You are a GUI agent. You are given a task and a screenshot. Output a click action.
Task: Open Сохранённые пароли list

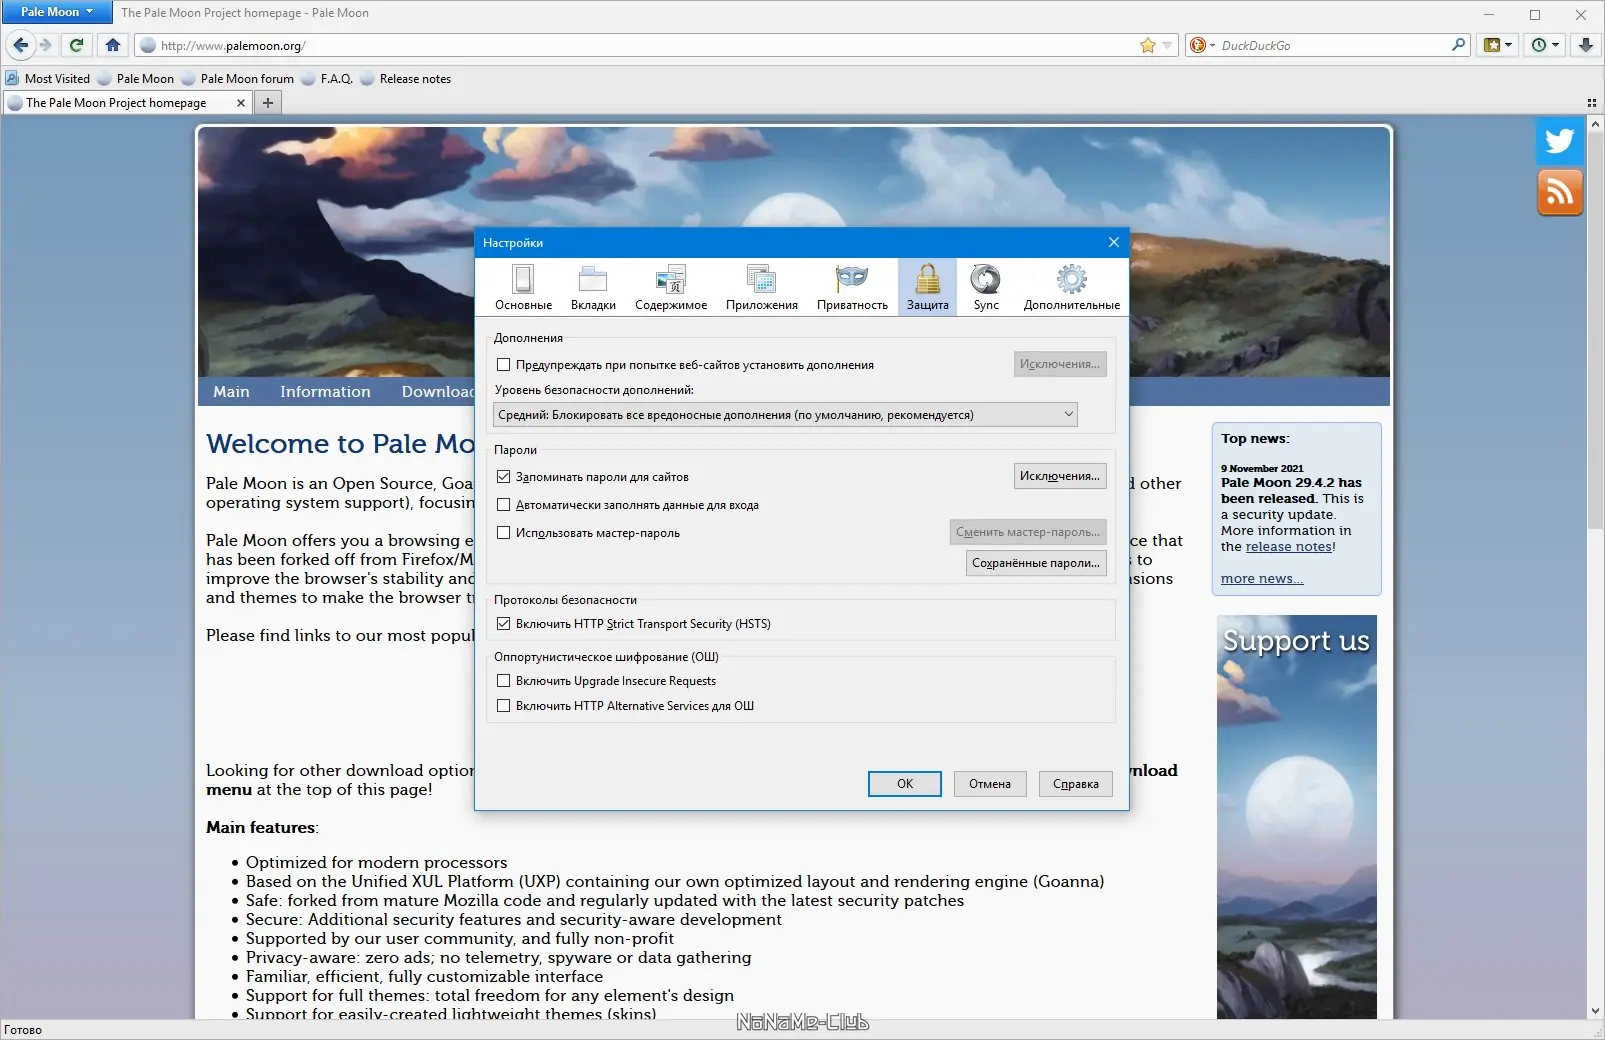1036,563
